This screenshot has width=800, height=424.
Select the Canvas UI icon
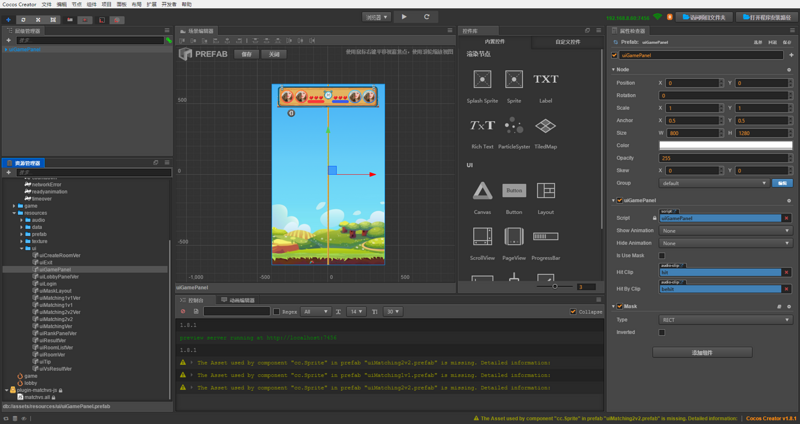tap(482, 191)
